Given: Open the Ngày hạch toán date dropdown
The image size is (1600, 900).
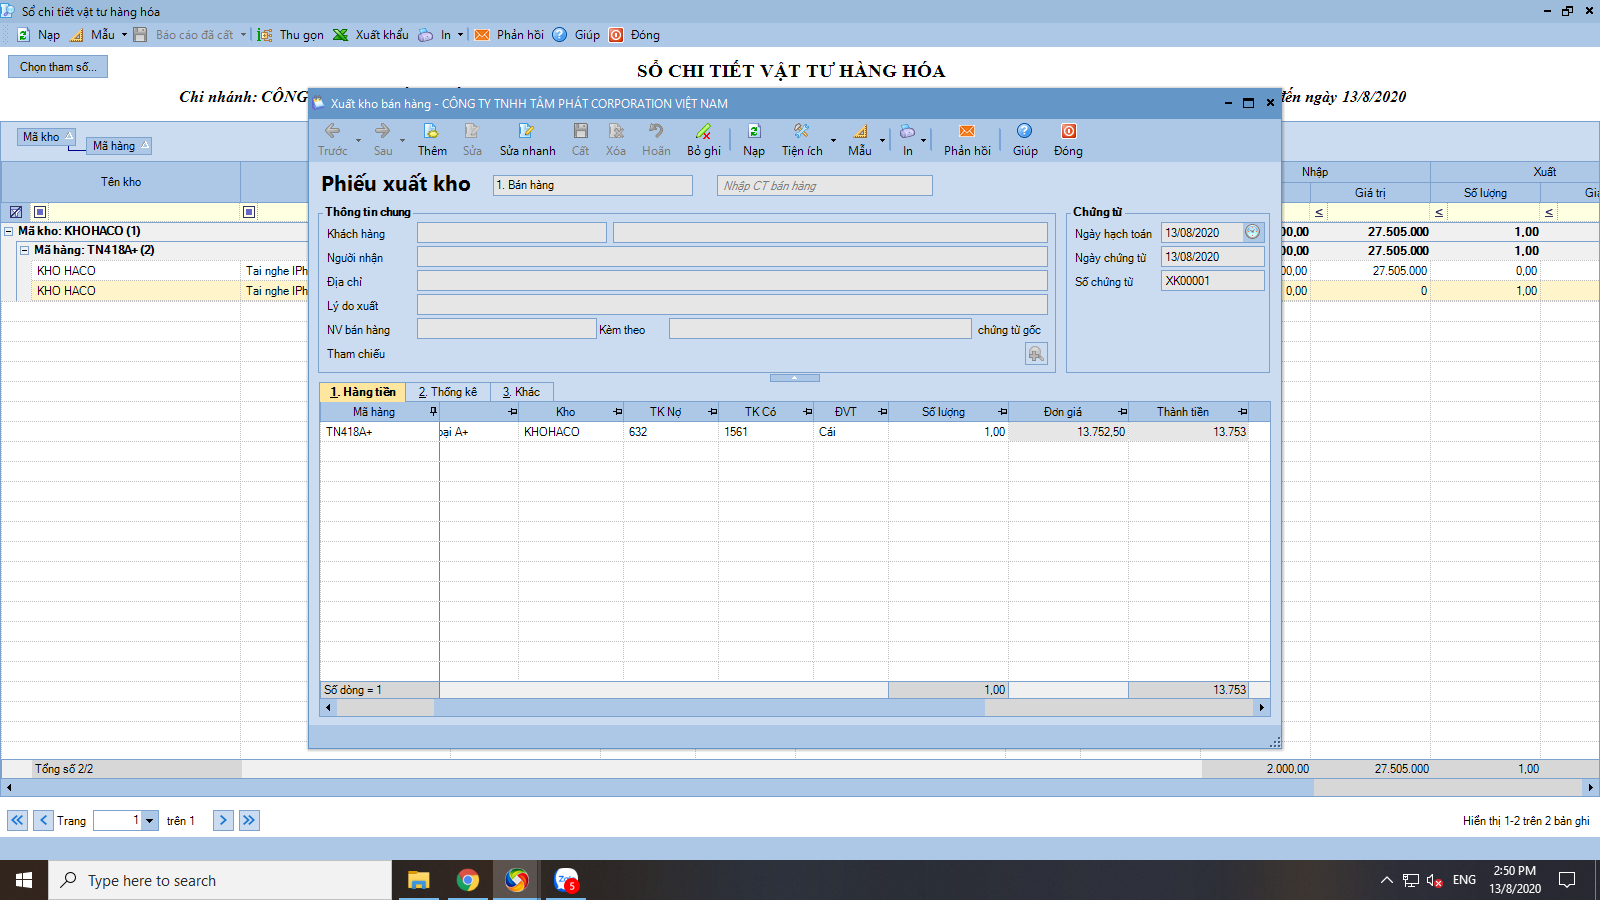Looking at the screenshot, I should [1252, 232].
